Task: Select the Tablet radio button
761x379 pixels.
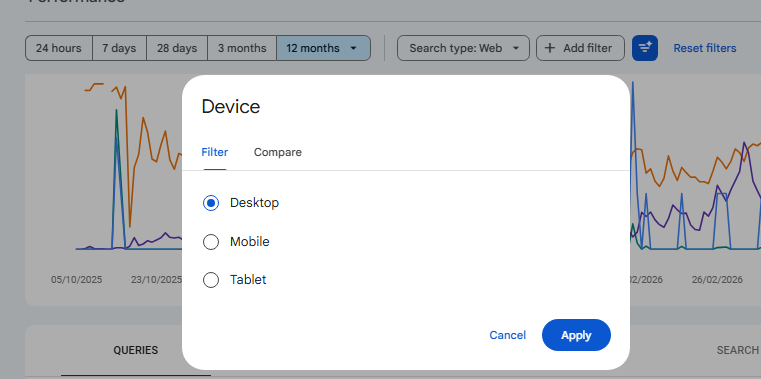Action: coord(211,280)
